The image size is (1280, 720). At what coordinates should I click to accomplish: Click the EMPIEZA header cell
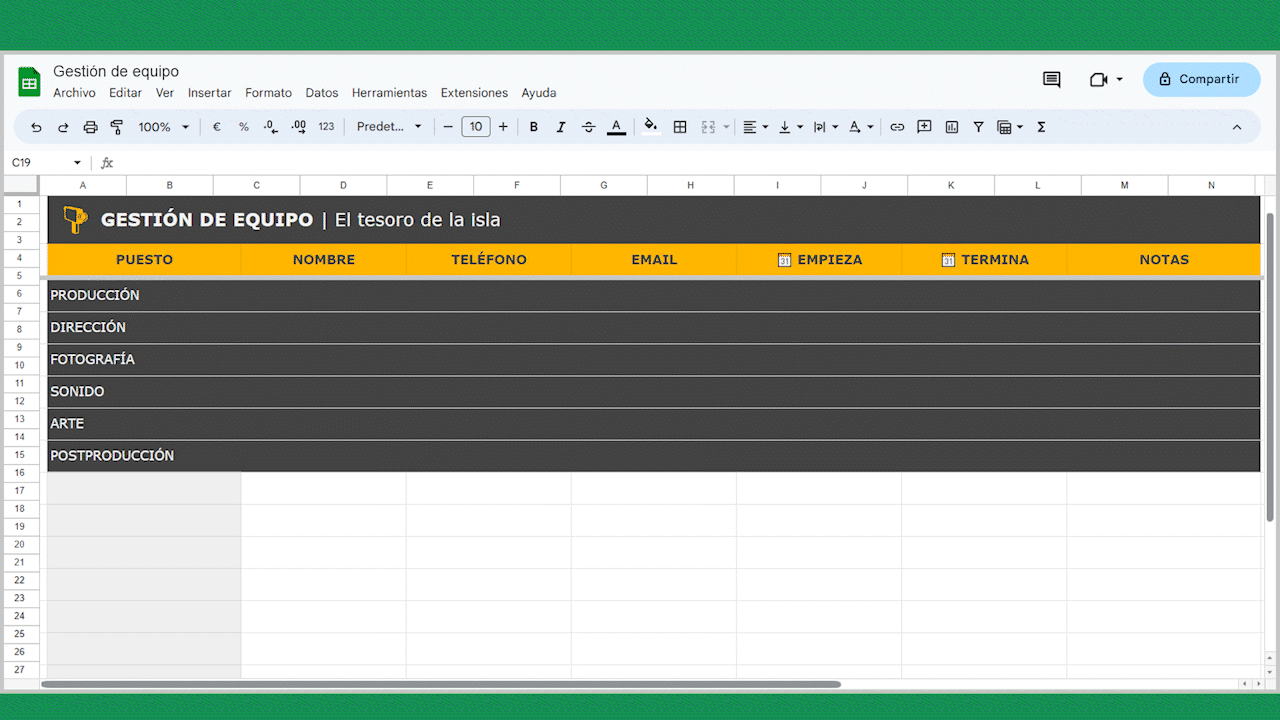click(819, 259)
